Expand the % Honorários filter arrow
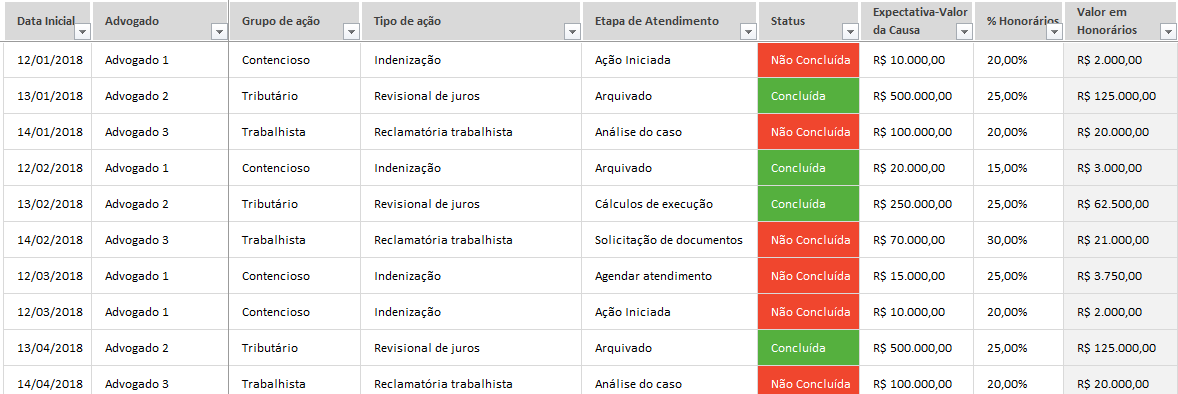Image resolution: width=1178 pixels, height=394 pixels. (x=1054, y=32)
